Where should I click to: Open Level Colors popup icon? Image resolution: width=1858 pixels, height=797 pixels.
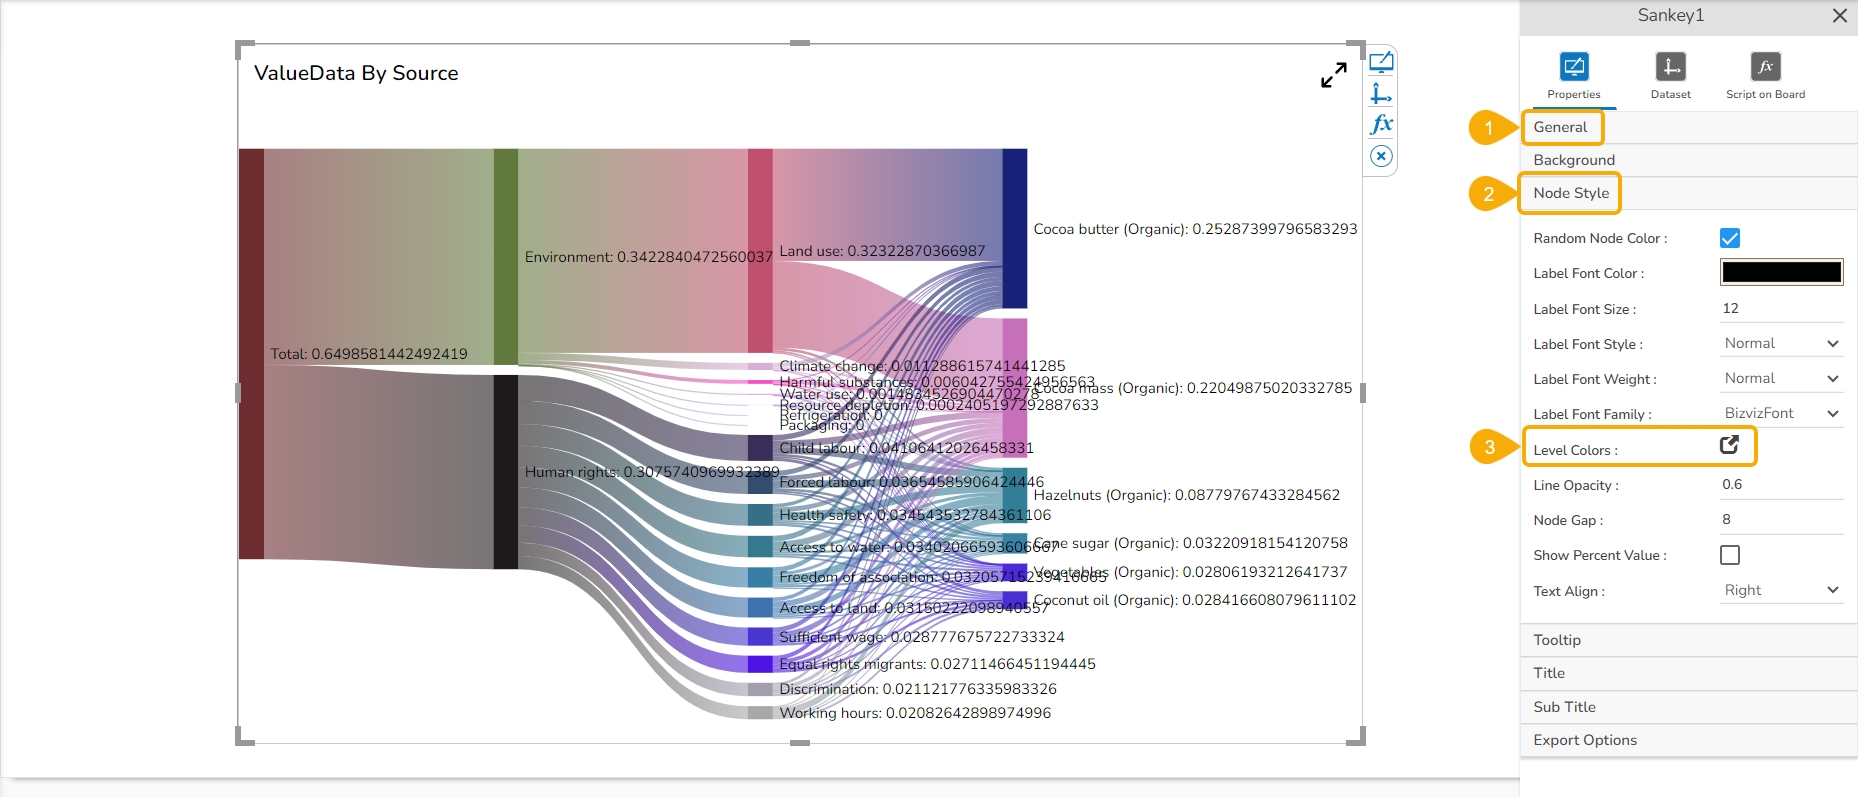pyautogui.click(x=1729, y=445)
